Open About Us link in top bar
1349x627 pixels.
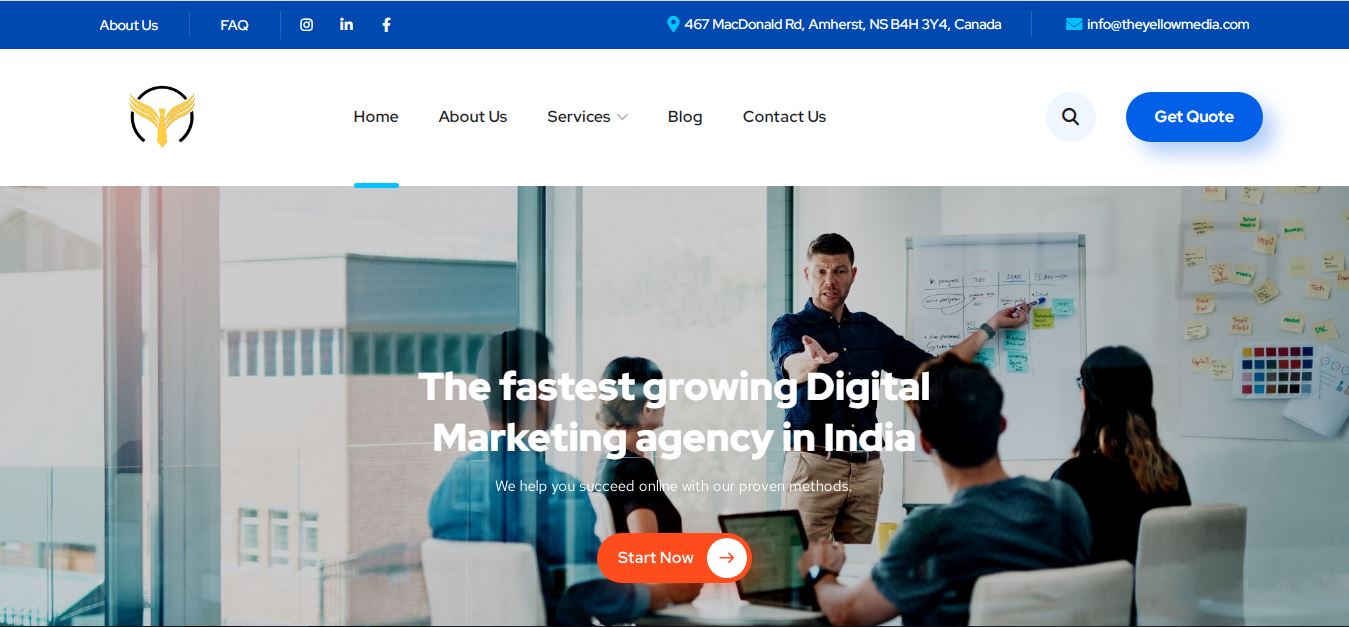pyautogui.click(x=129, y=25)
